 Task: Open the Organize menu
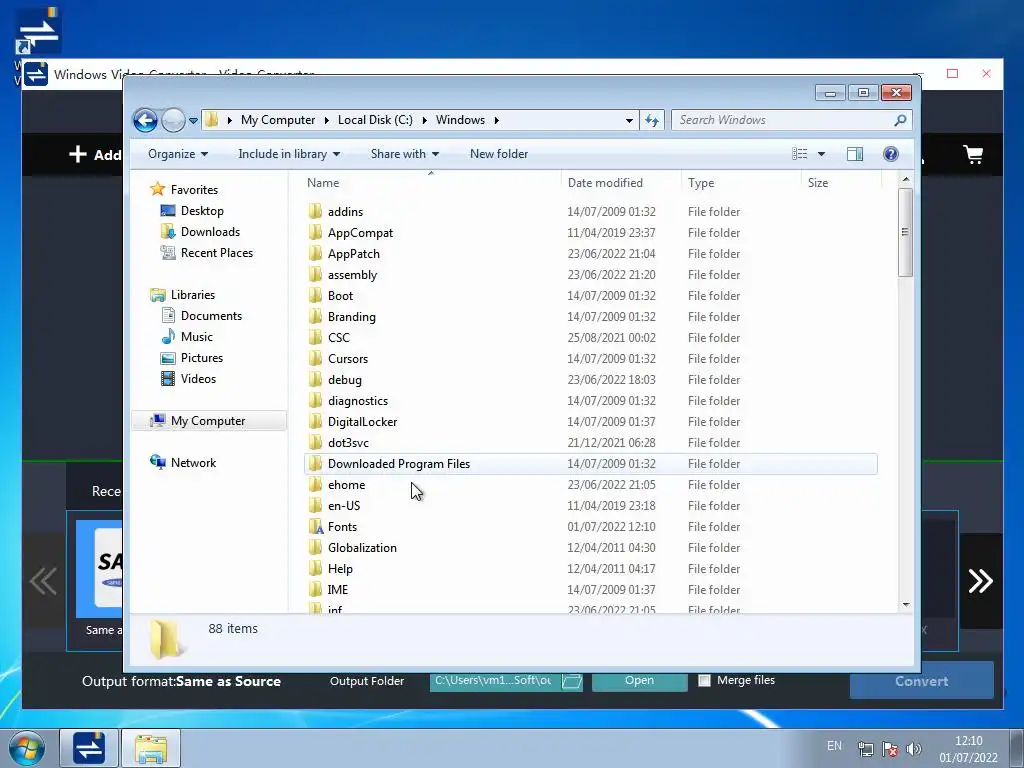[x=178, y=154]
